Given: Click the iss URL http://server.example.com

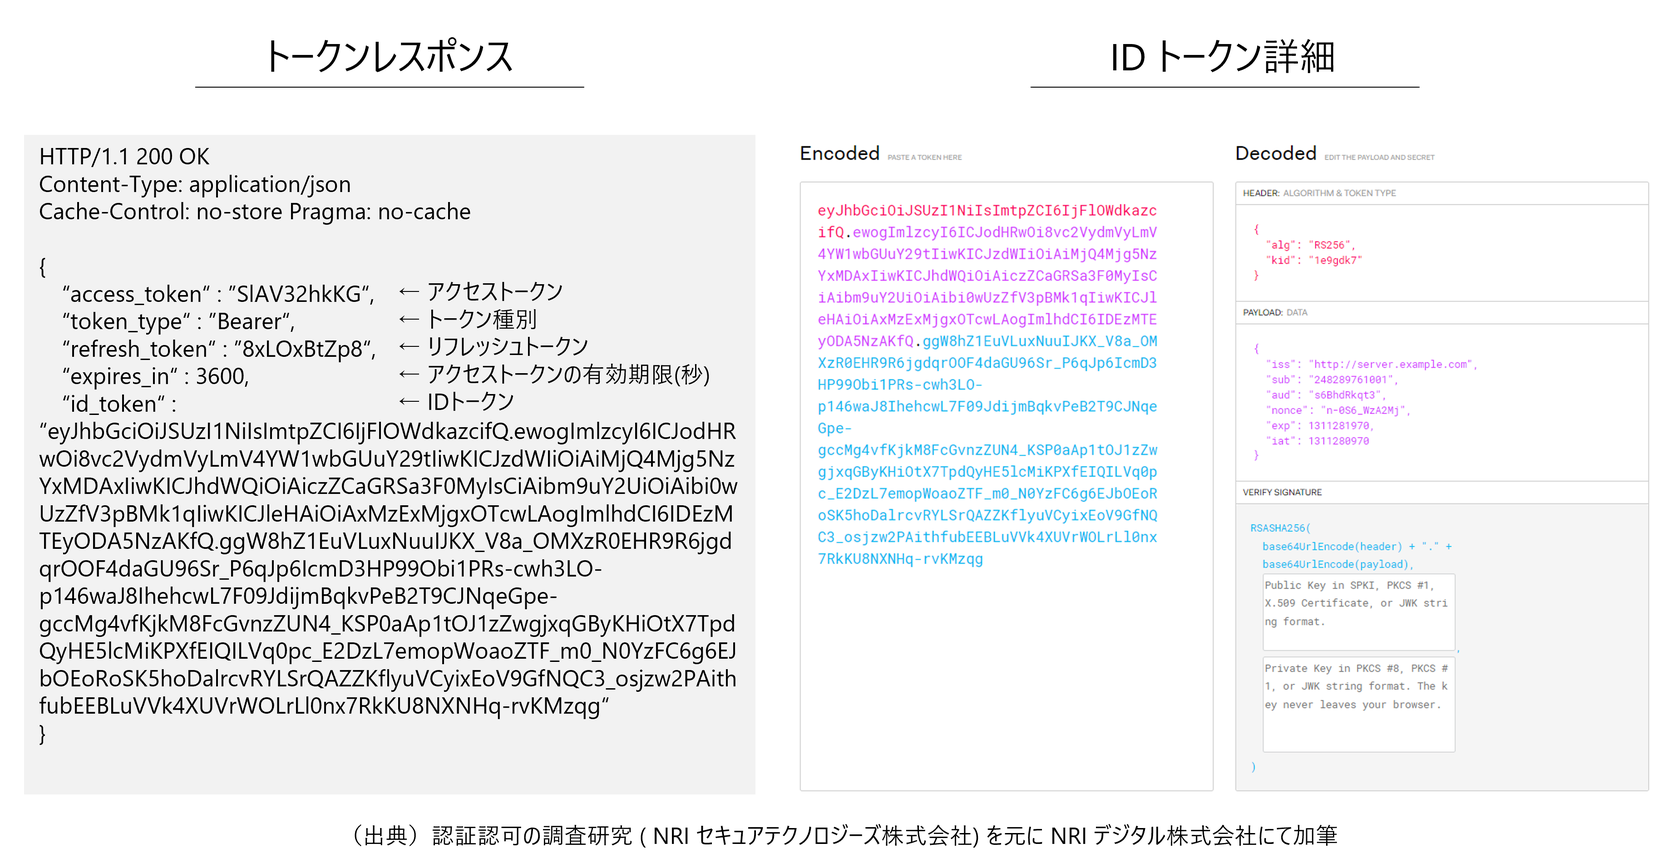Looking at the screenshot, I should coord(1391,365).
